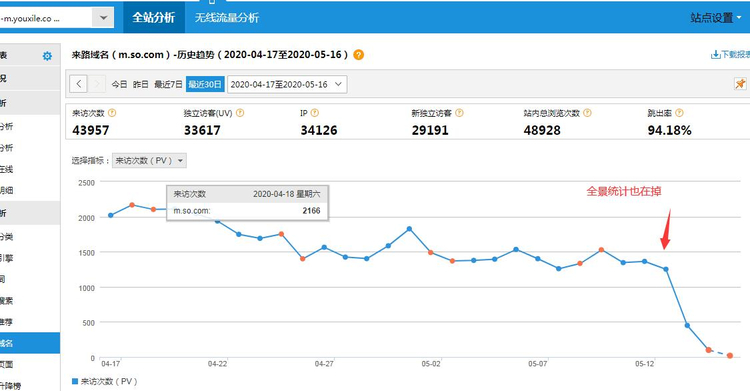
Task: Switch to the 无线流量分析 tab
Action: (227, 18)
